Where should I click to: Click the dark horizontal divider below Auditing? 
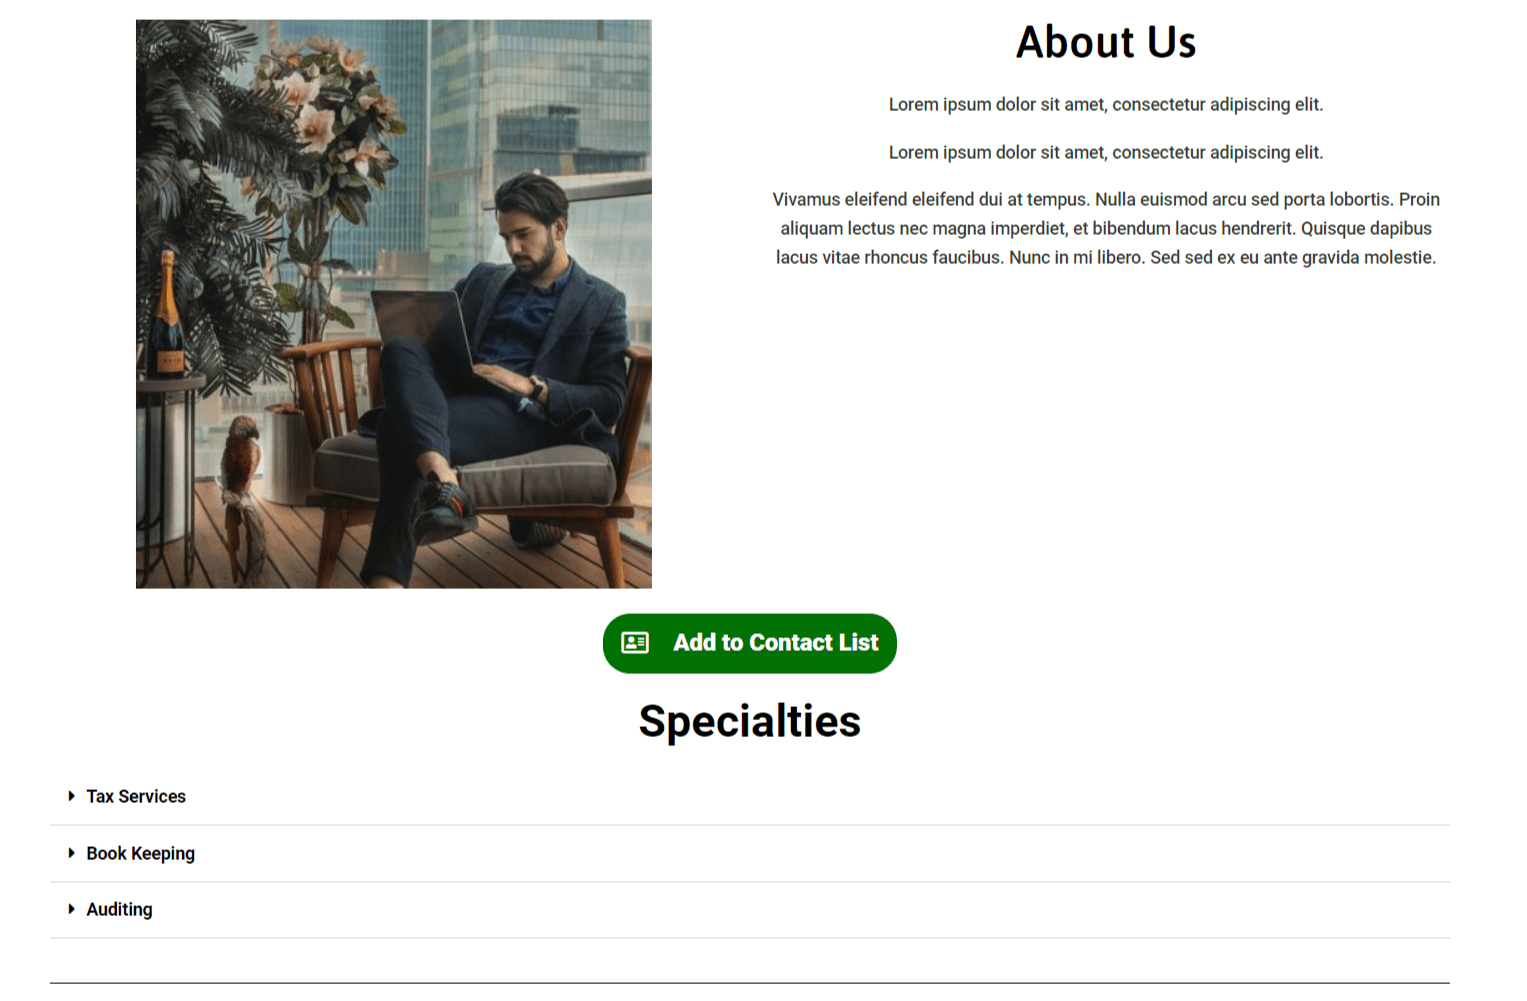tap(750, 983)
